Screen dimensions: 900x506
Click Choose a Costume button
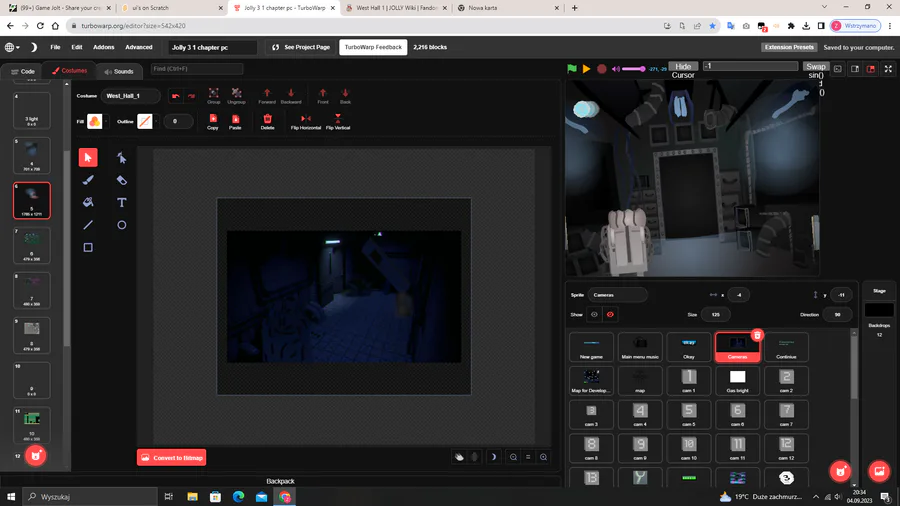click(36, 456)
